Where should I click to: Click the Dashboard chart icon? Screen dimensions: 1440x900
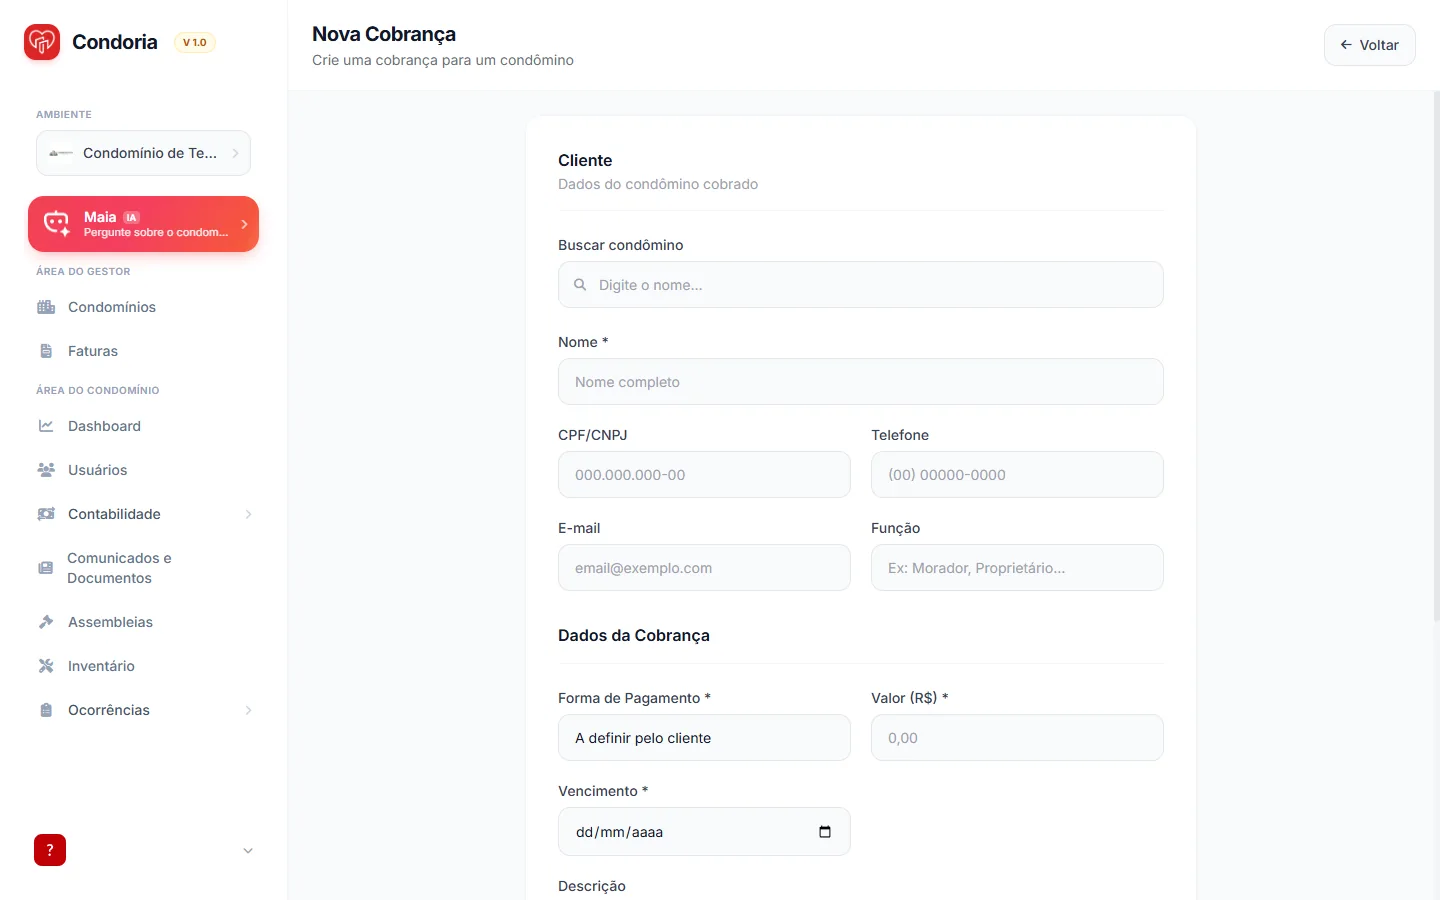46,426
